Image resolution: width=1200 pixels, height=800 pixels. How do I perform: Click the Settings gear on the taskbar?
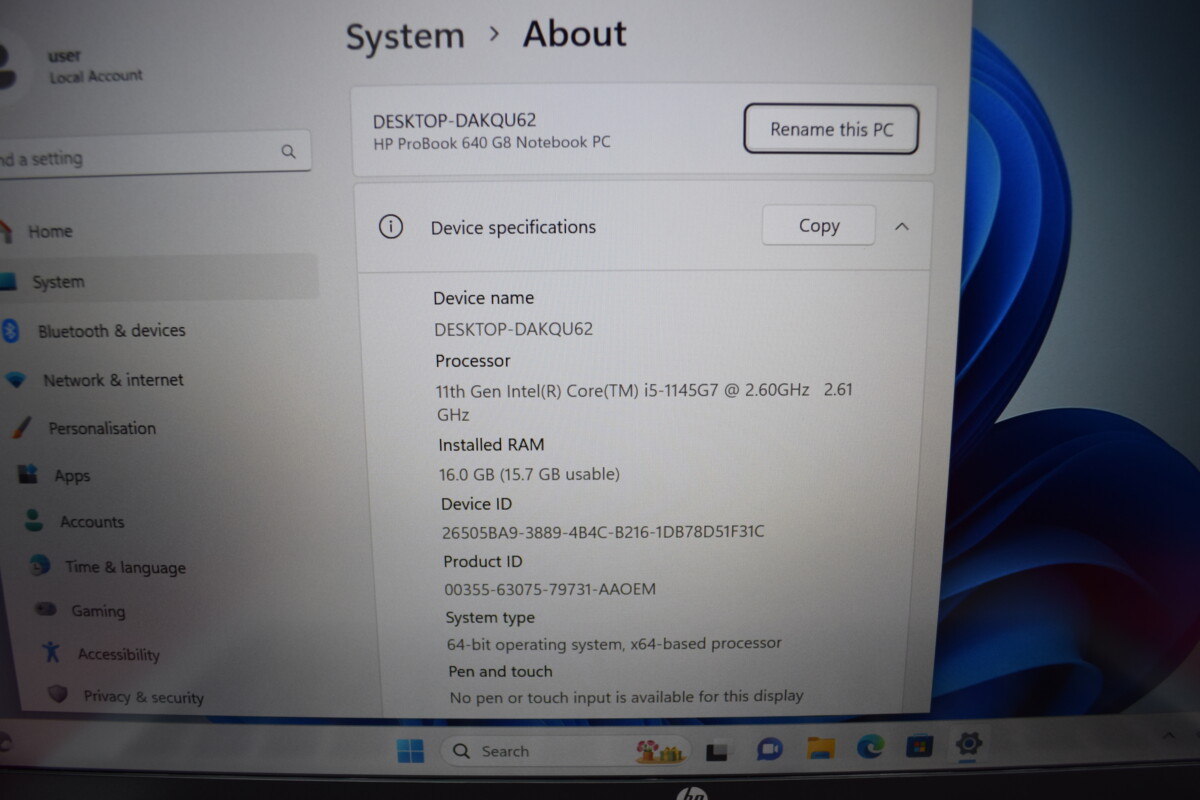(x=968, y=744)
